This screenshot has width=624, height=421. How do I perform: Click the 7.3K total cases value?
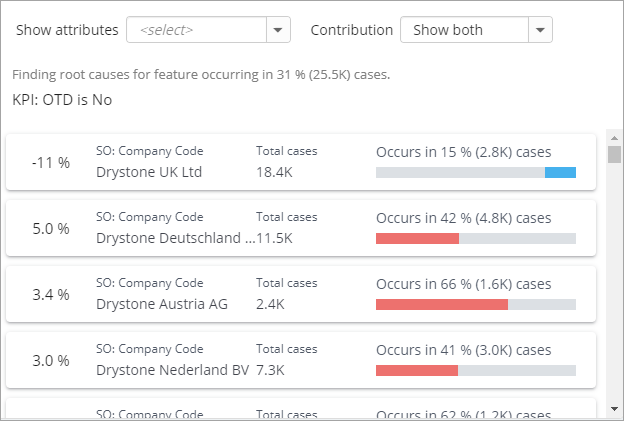(x=270, y=370)
